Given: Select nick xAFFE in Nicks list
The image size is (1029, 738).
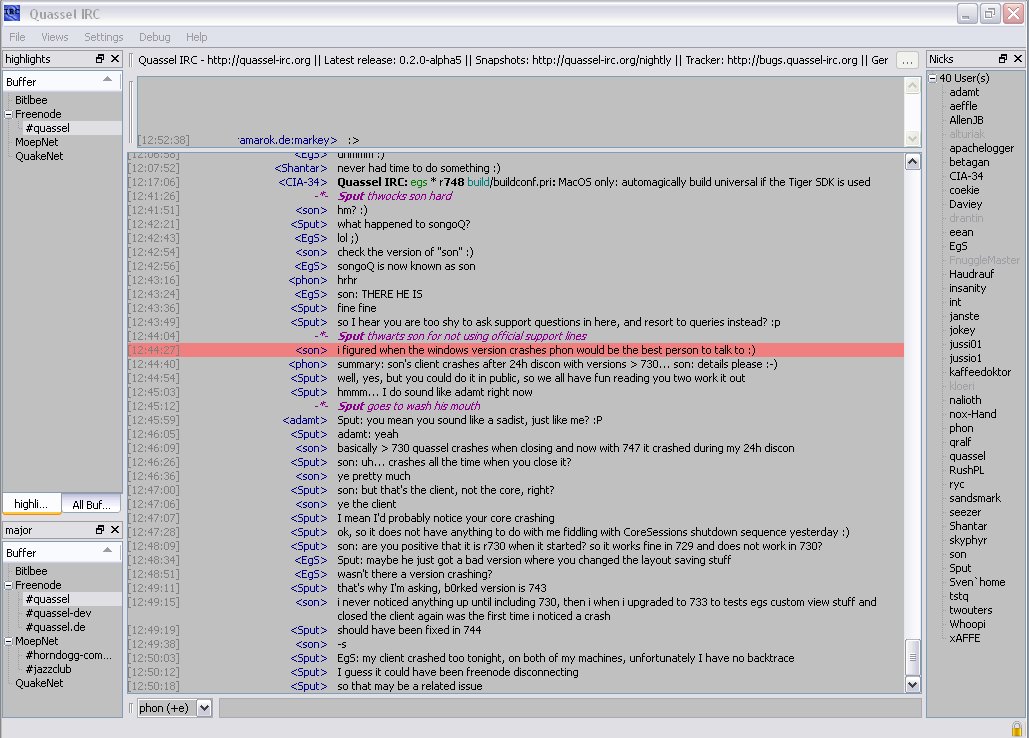Looking at the screenshot, I should click(964, 638).
